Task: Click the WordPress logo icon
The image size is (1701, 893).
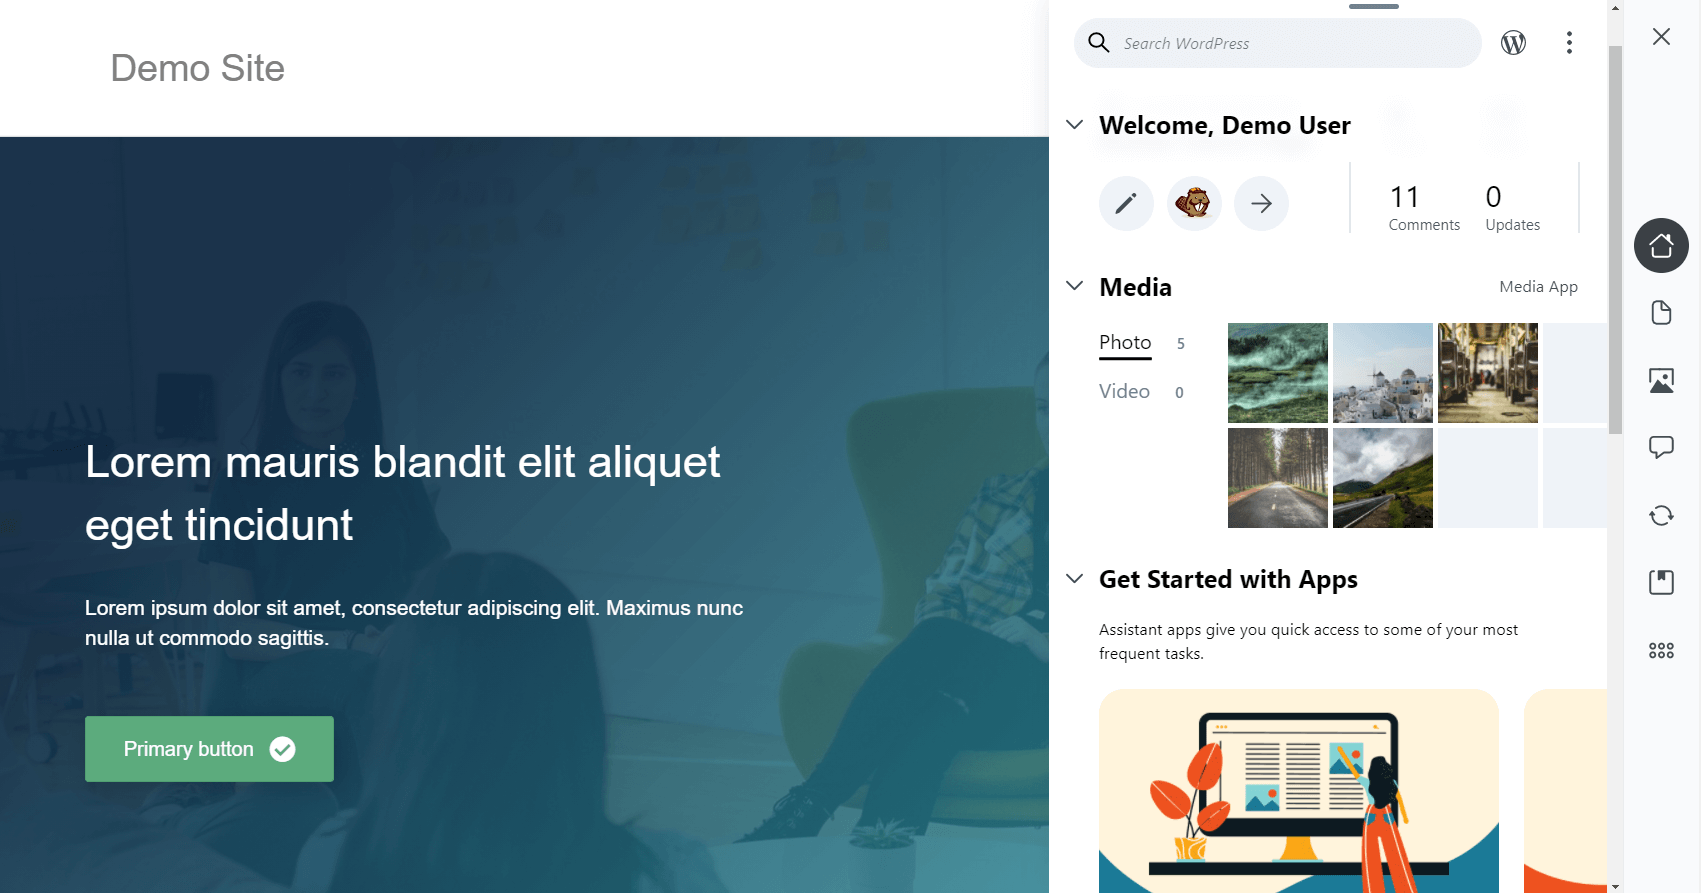Action: coord(1513,43)
